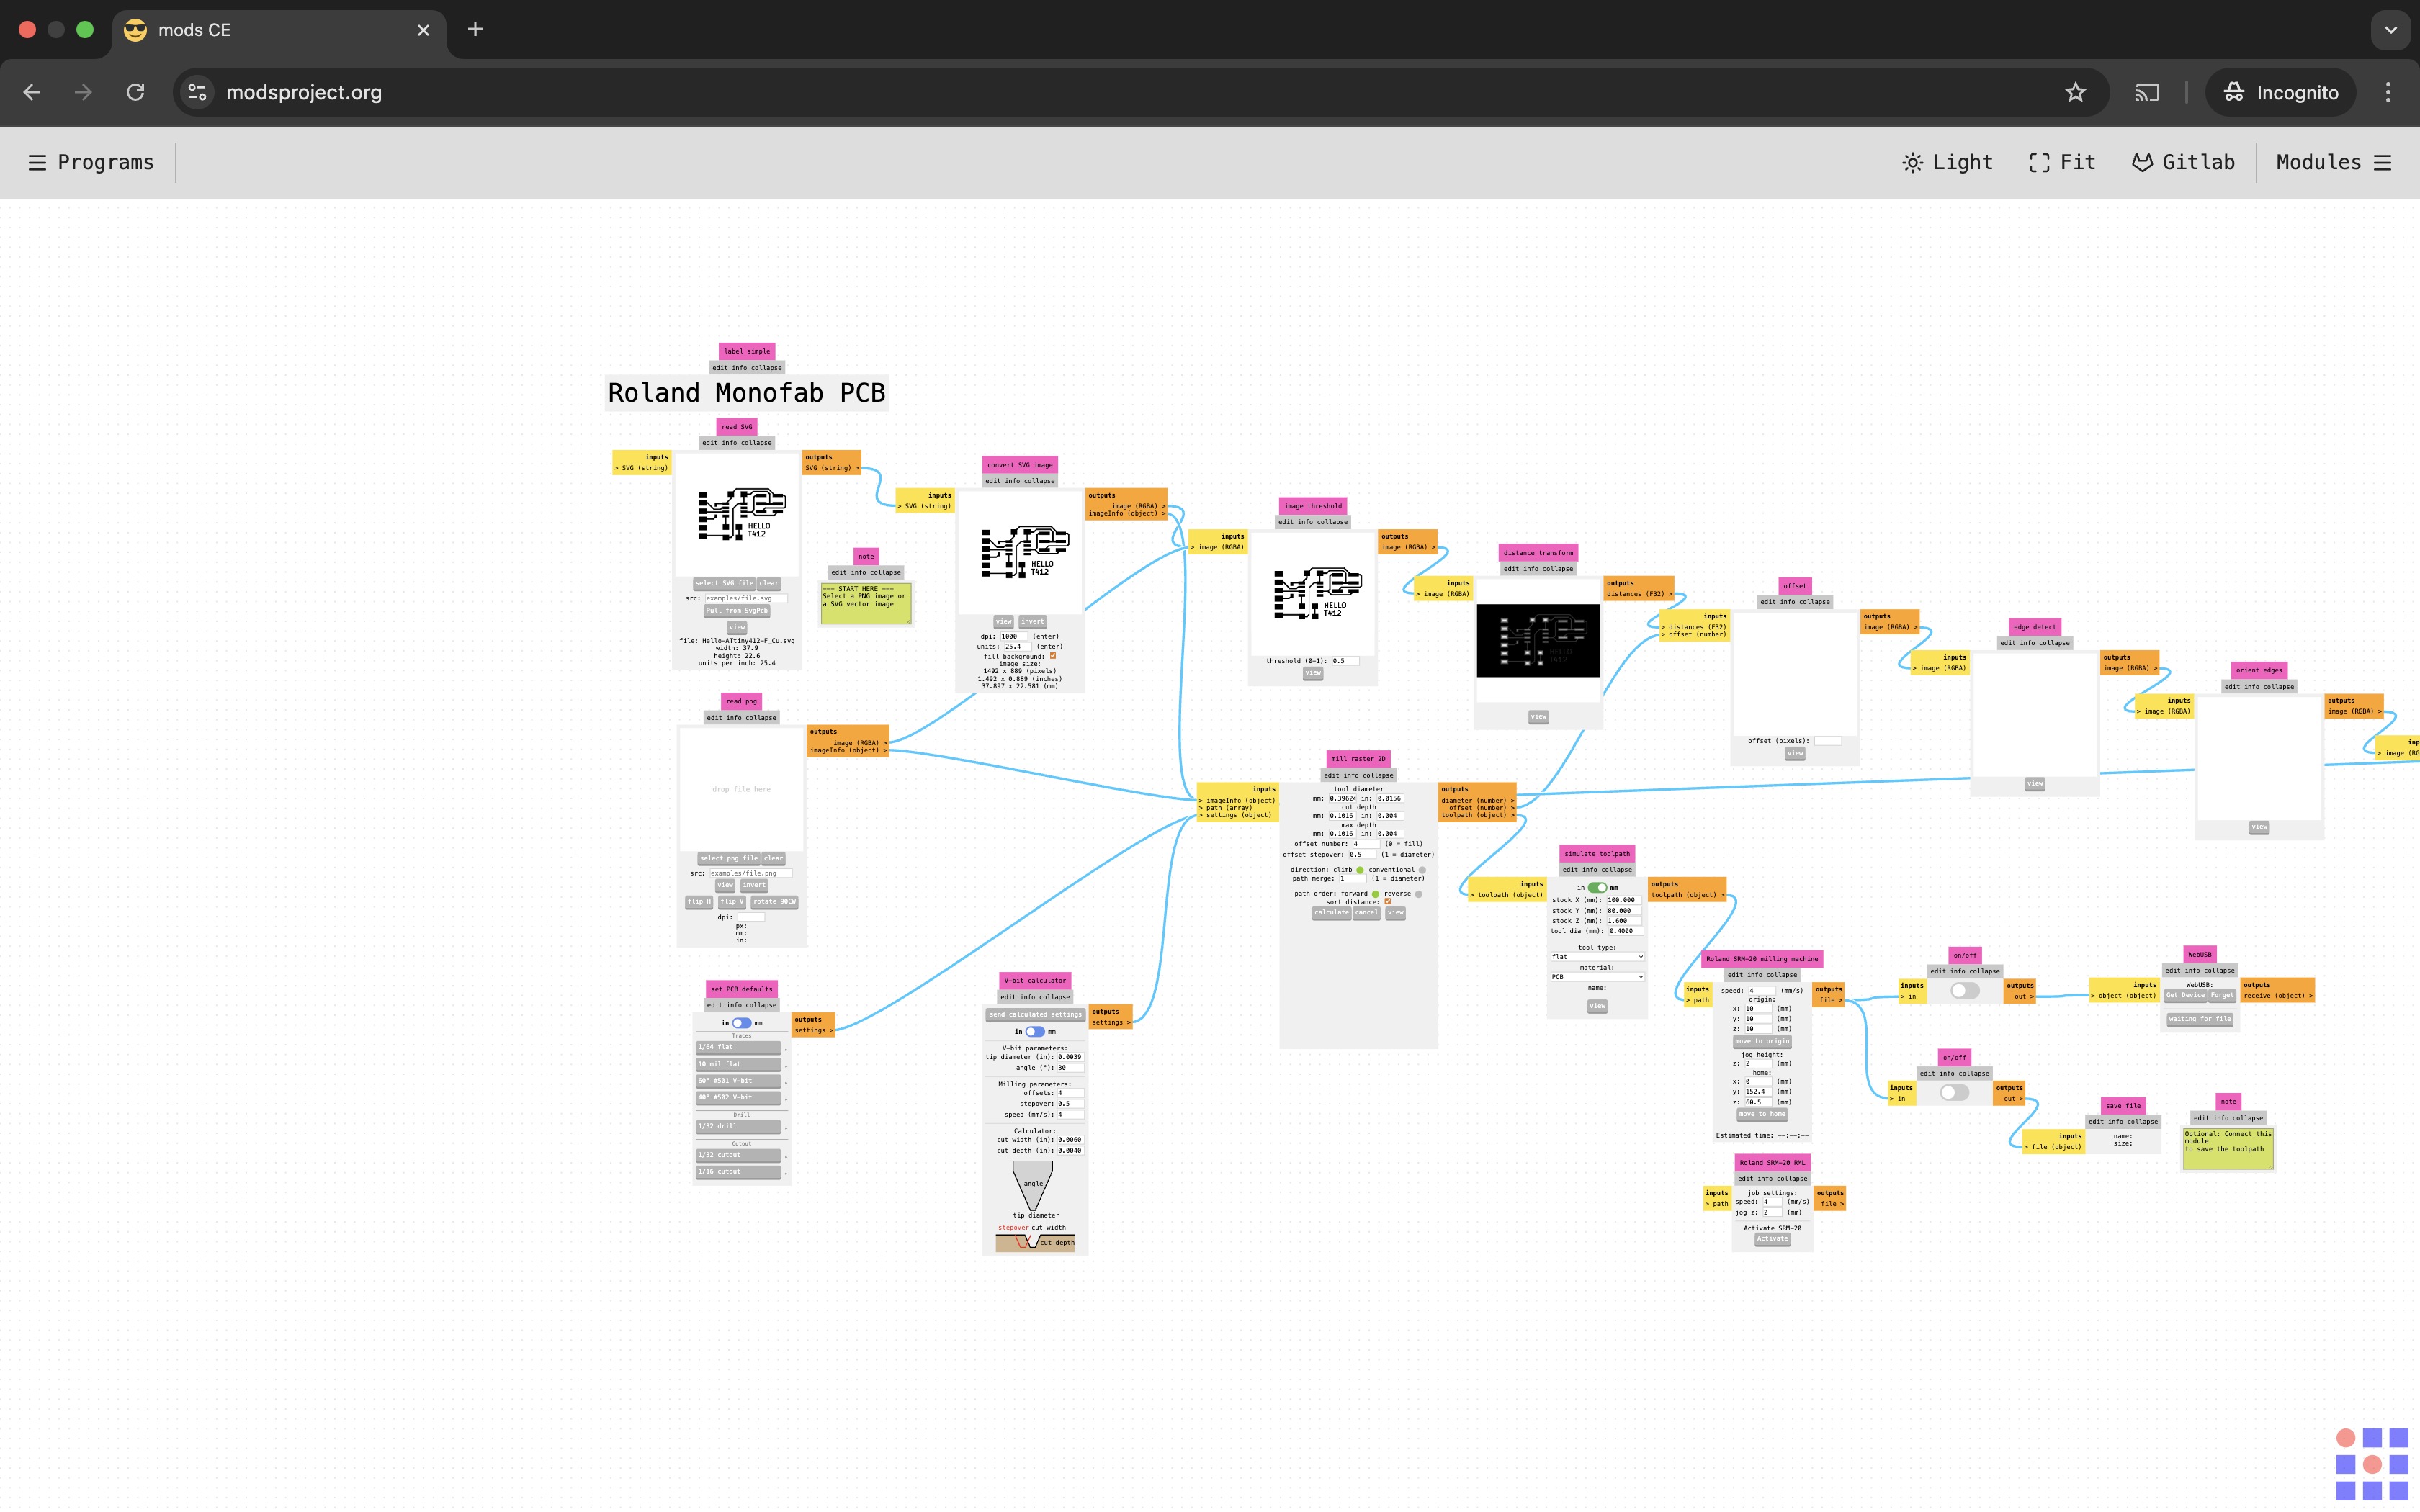Bookmark this page with star icon
The height and width of the screenshot is (1512, 2420).
pyautogui.click(x=2076, y=92)
